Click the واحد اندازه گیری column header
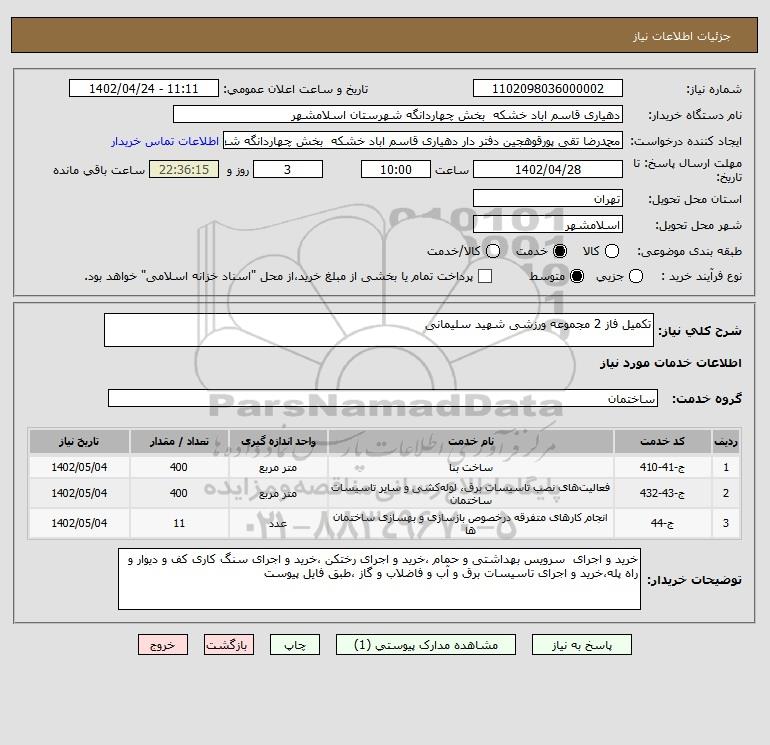Viewport: 770px width, 745px height. [278, 441]
